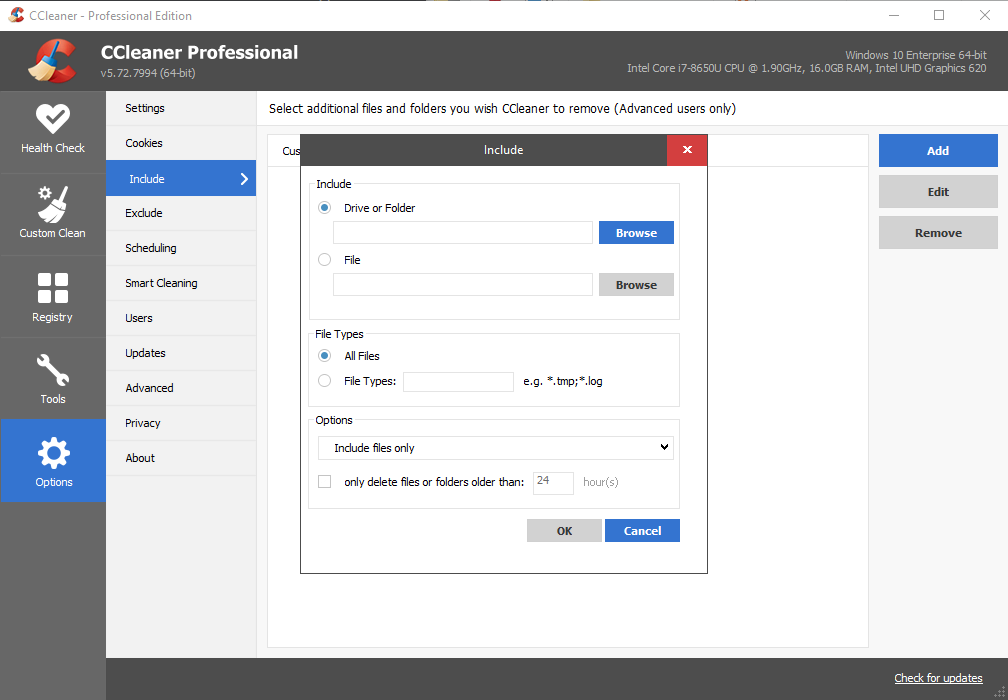
Task: Focus the File path field
Action: [463, 285]
